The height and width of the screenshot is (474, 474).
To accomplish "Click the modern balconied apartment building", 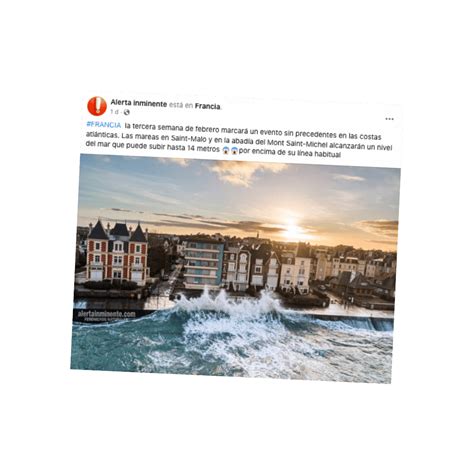I will [203, 264].
